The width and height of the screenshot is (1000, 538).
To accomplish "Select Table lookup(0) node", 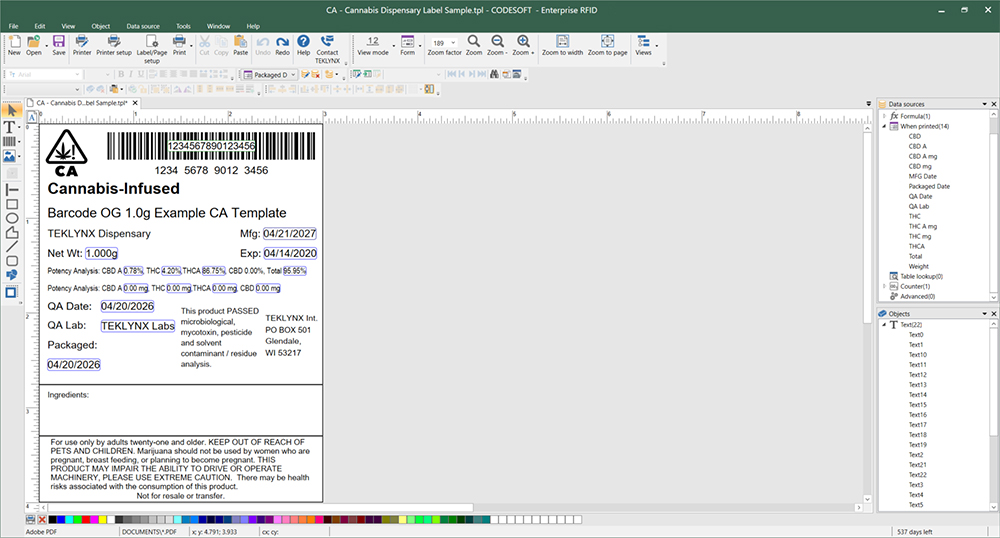I will point(921,276).
